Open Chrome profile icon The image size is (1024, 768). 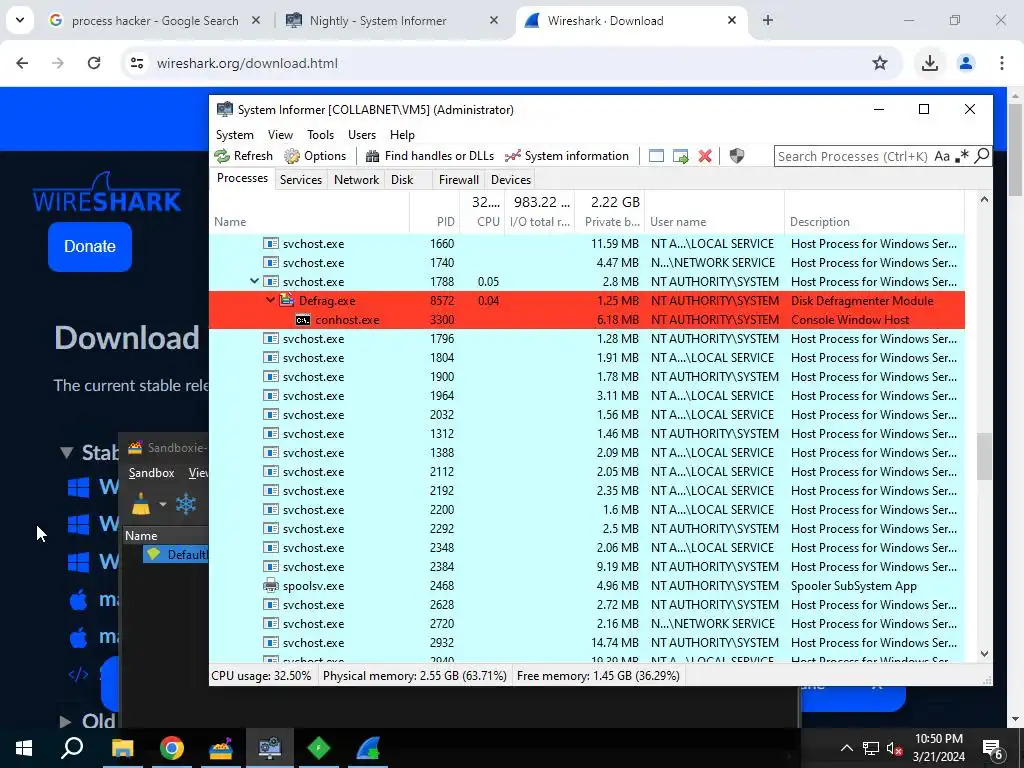tap(966, 63)
